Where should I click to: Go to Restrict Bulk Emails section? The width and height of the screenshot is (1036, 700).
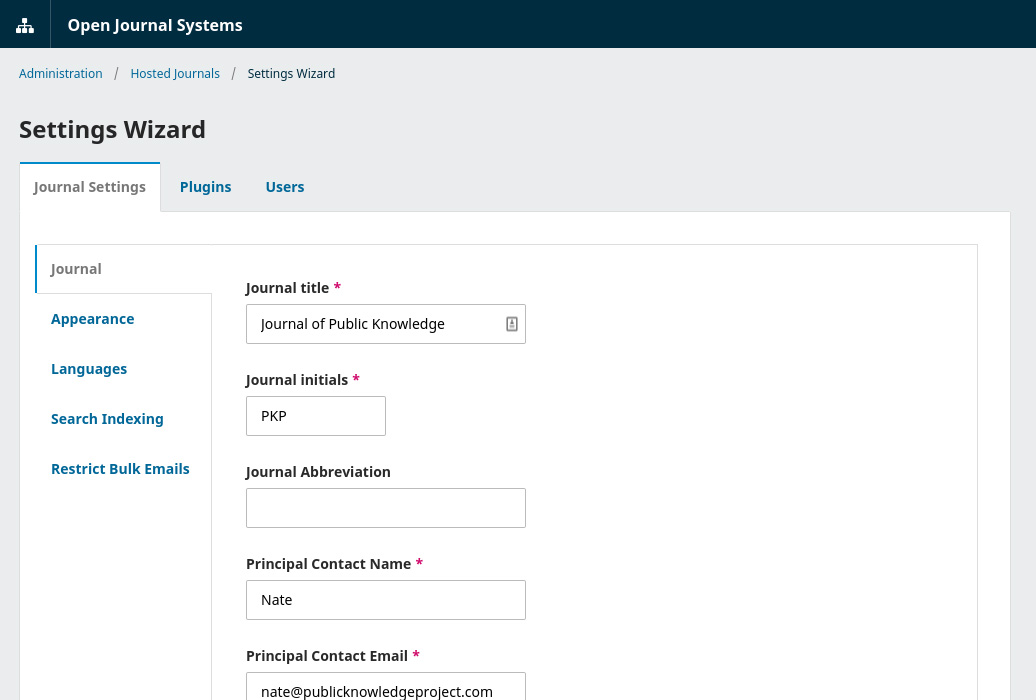click(x=120, y=469)
